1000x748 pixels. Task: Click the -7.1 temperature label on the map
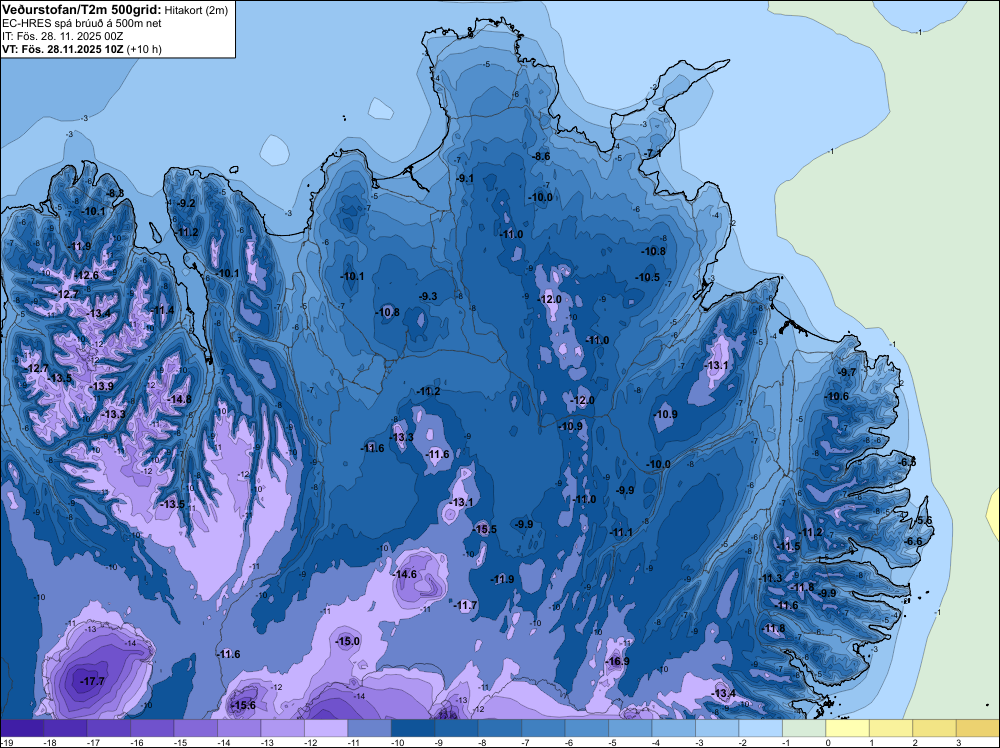point(651,154)
